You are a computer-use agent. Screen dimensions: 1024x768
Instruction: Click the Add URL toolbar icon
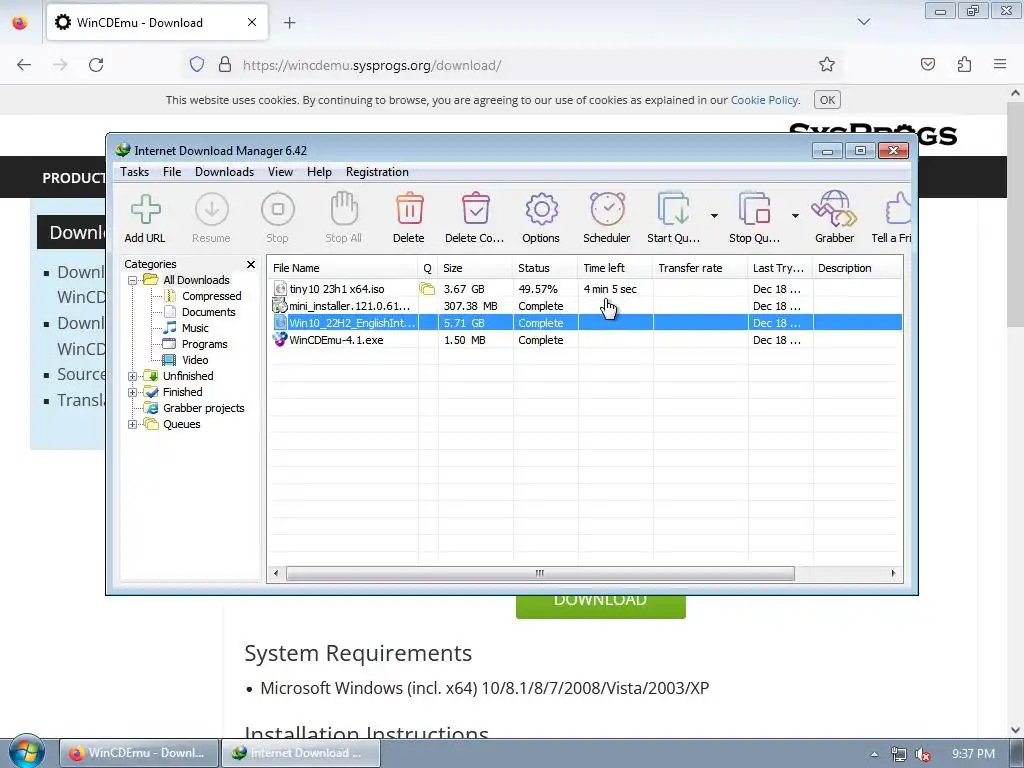(145, 209)
